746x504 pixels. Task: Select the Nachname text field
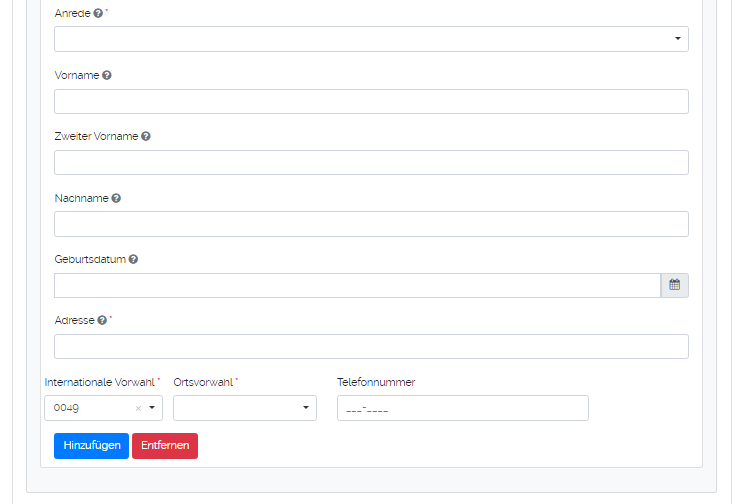coord(371,224)
